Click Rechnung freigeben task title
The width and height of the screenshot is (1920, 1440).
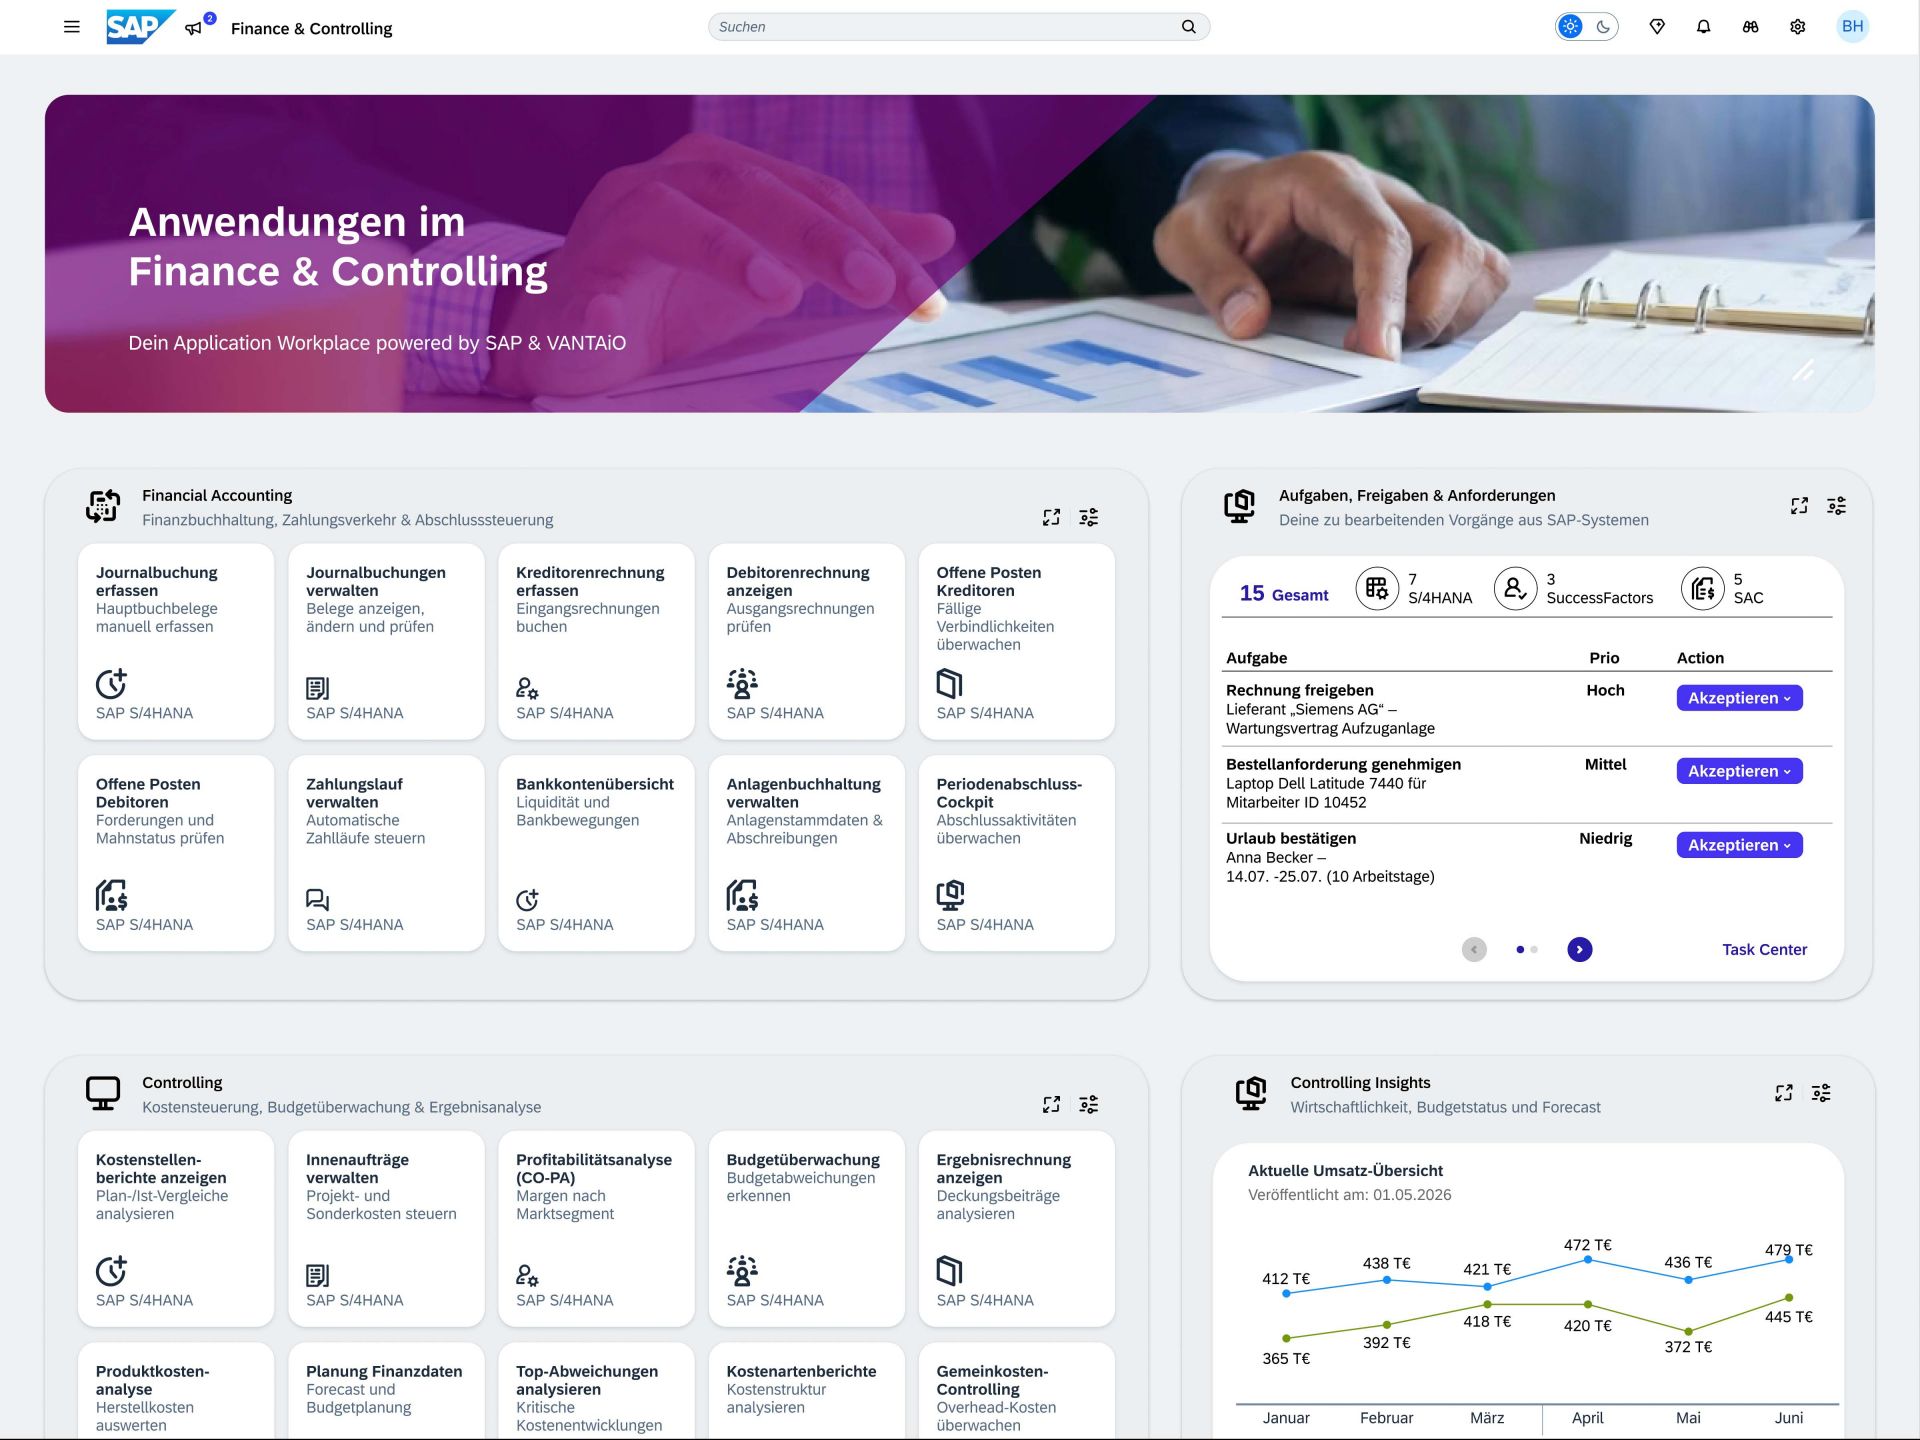point(1299,690)
